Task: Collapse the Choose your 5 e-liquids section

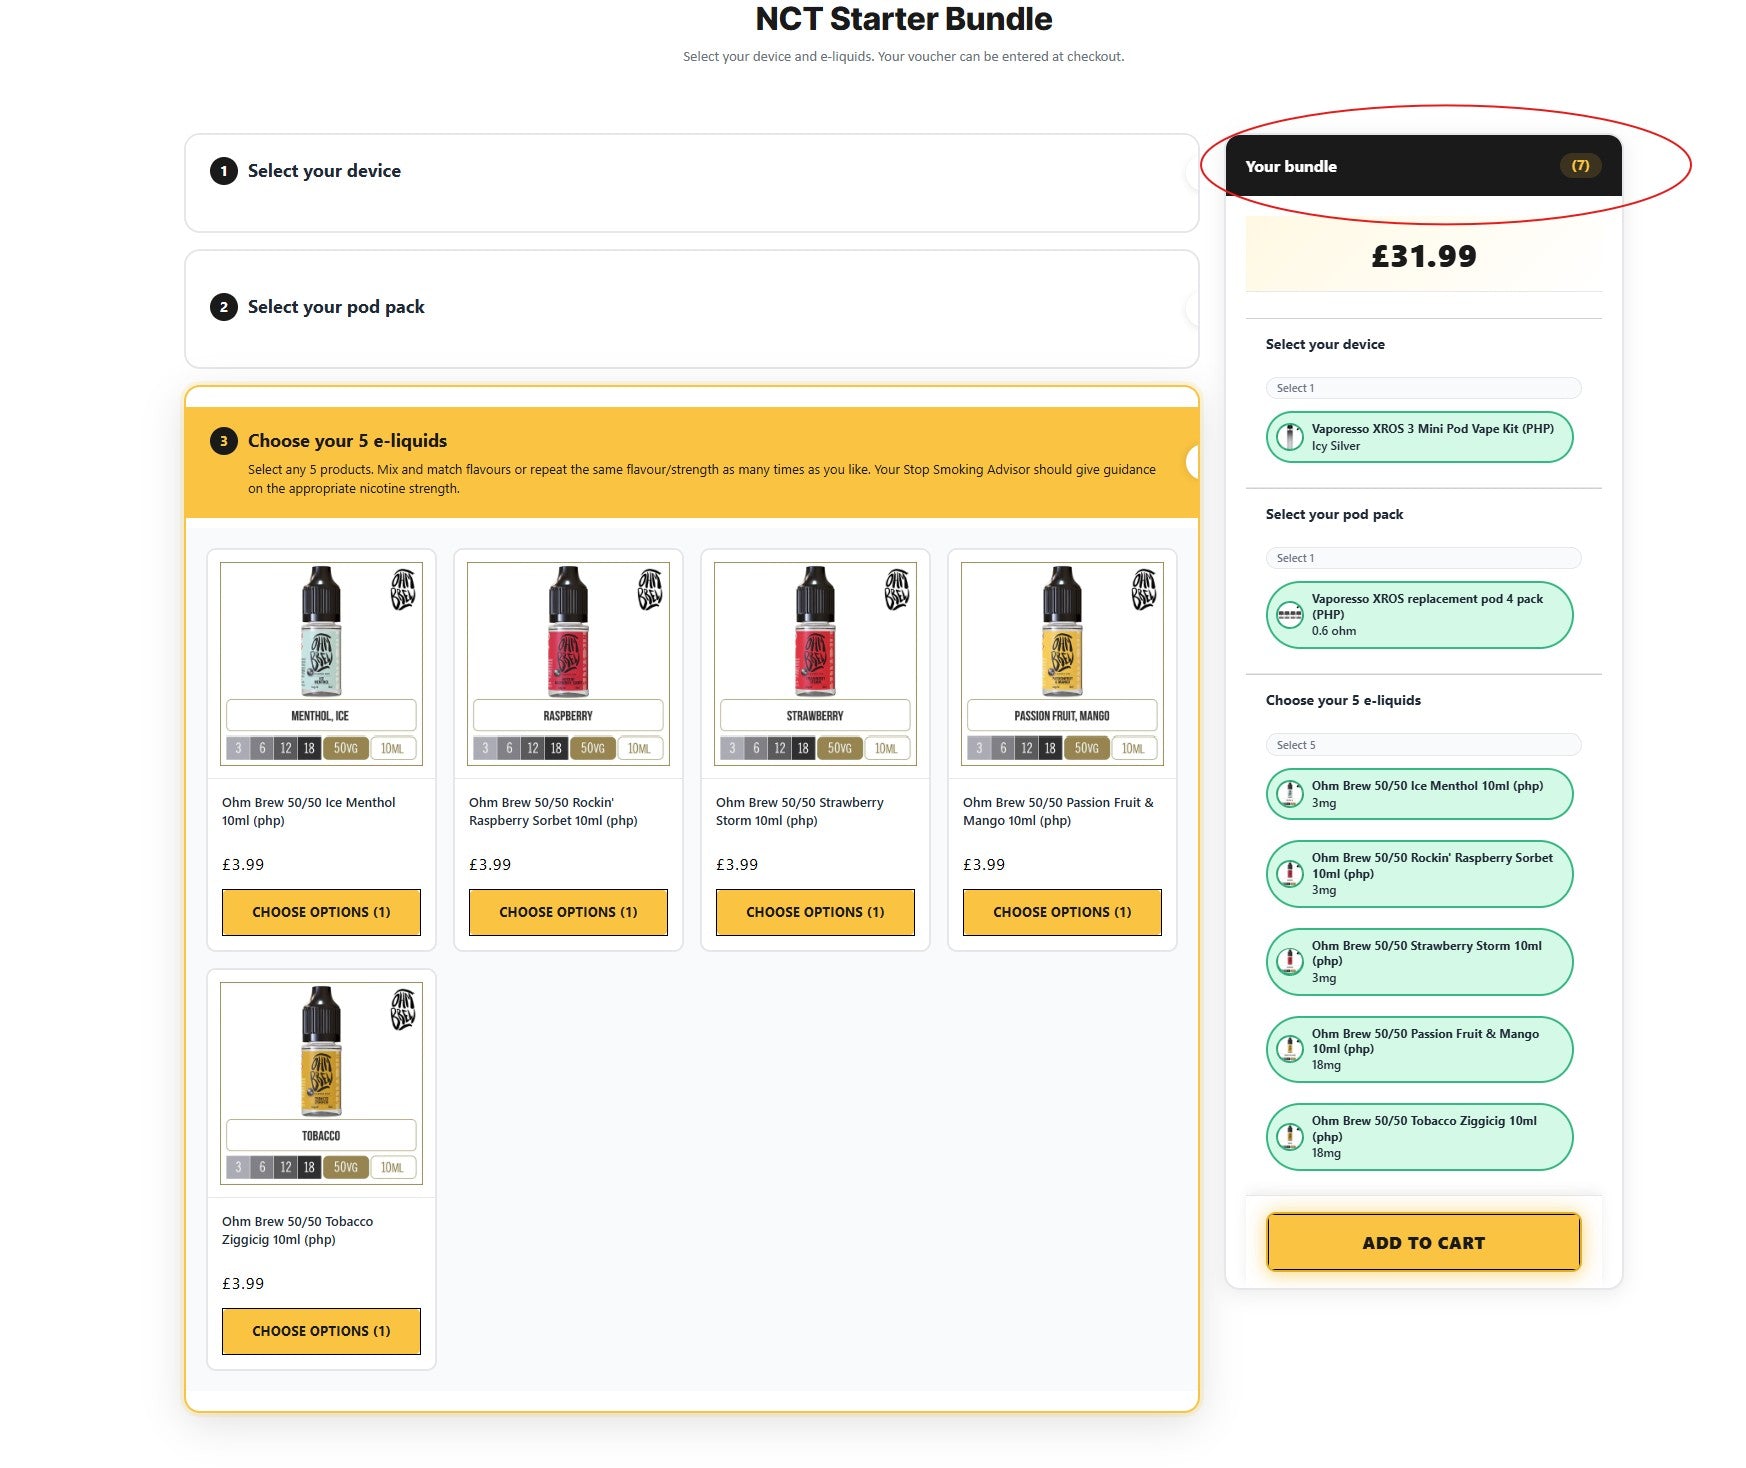Action: [x=1192, y=462]
